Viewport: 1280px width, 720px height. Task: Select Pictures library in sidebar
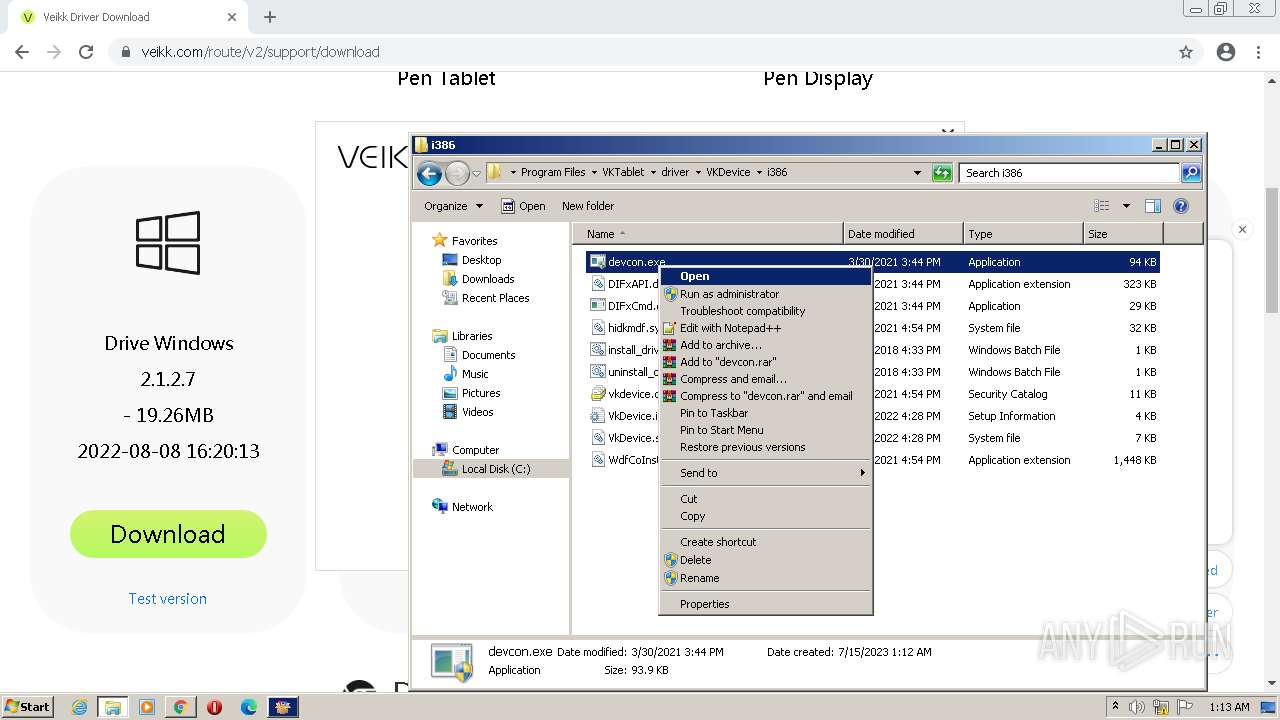pos(481,393)
